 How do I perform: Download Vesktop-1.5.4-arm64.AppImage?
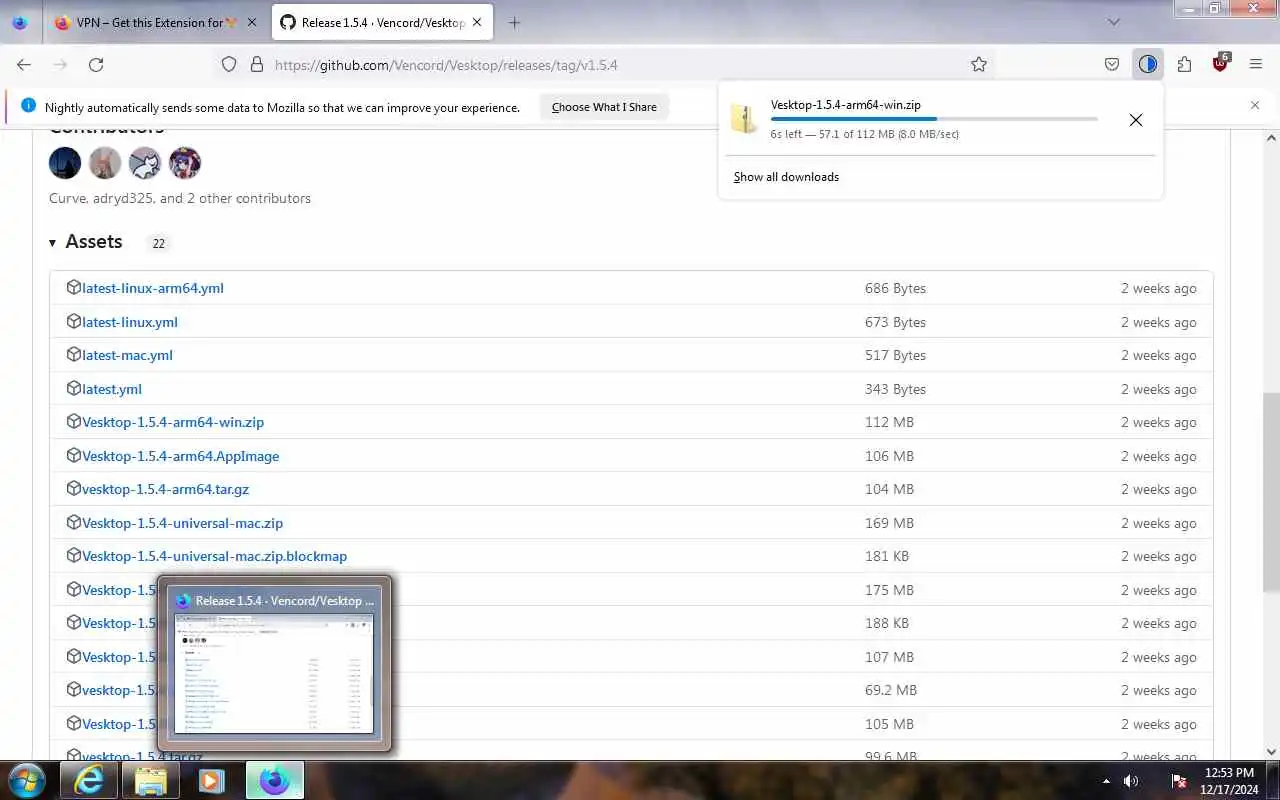click(181, 456)
